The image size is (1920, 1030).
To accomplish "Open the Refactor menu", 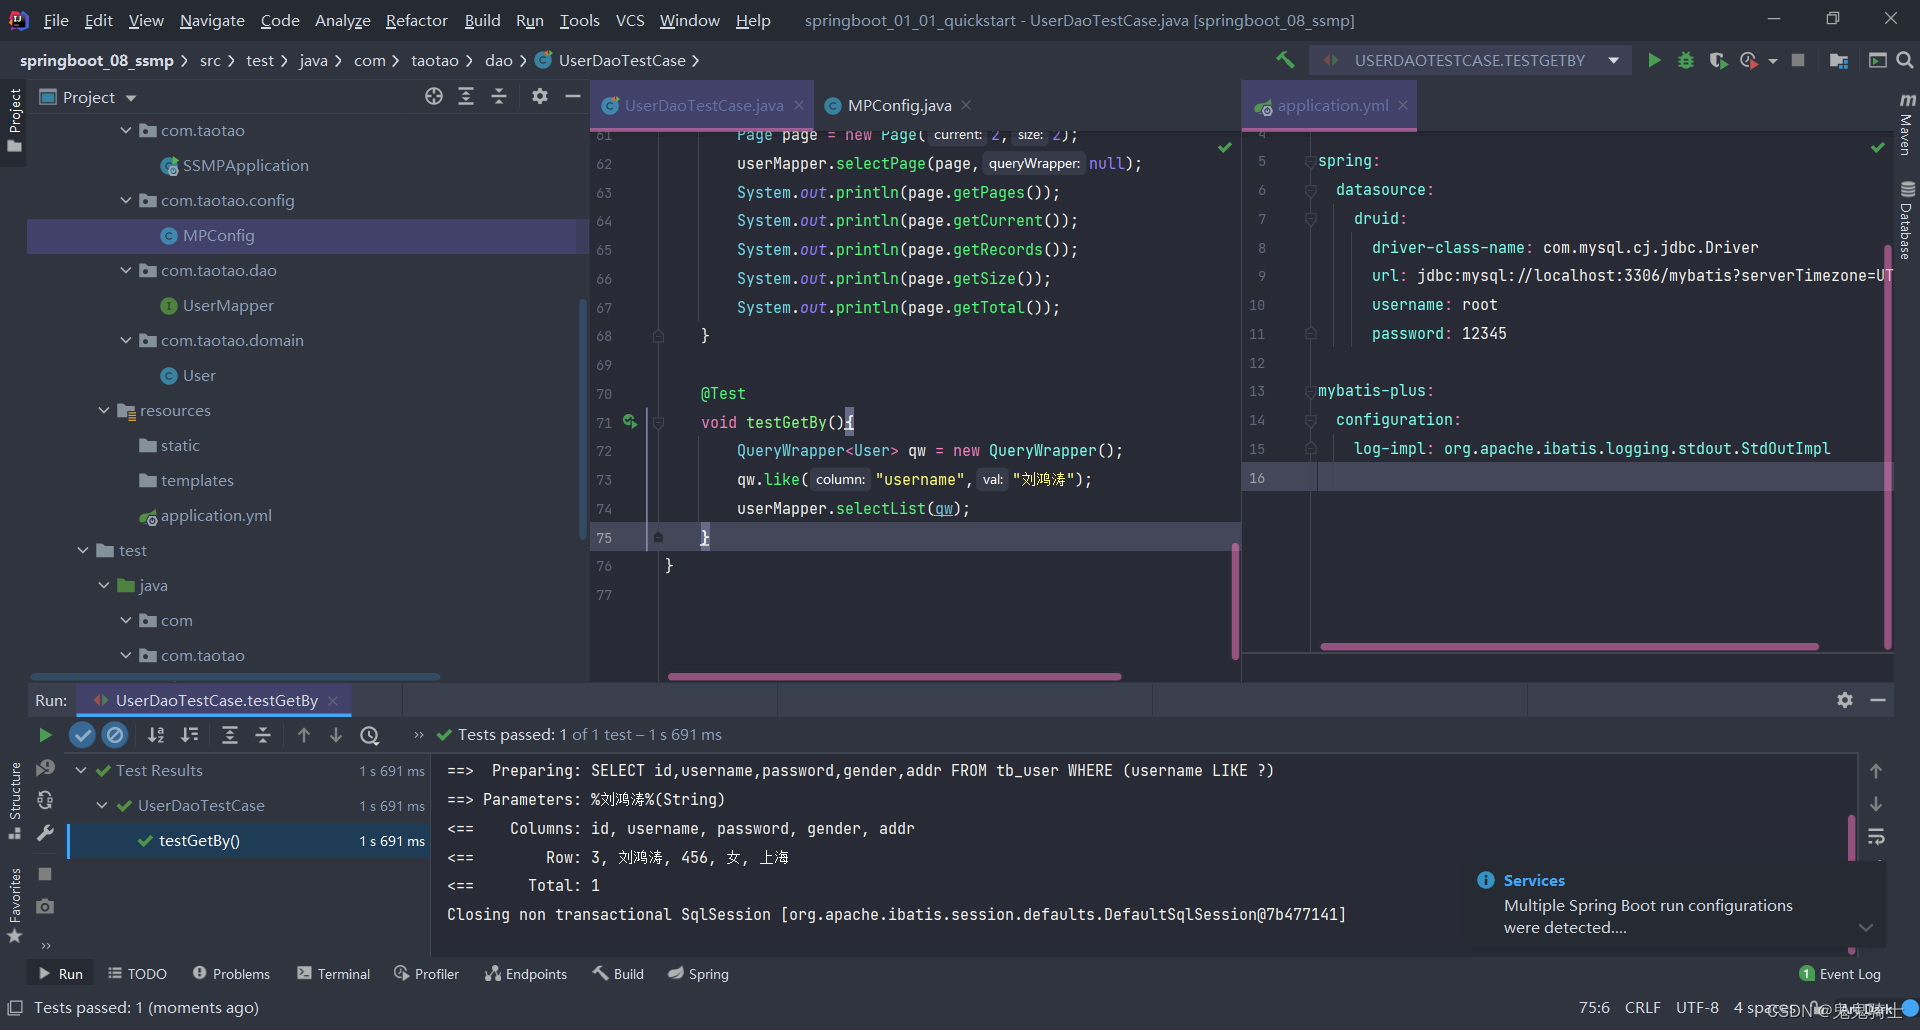I will tap(416, 20).
